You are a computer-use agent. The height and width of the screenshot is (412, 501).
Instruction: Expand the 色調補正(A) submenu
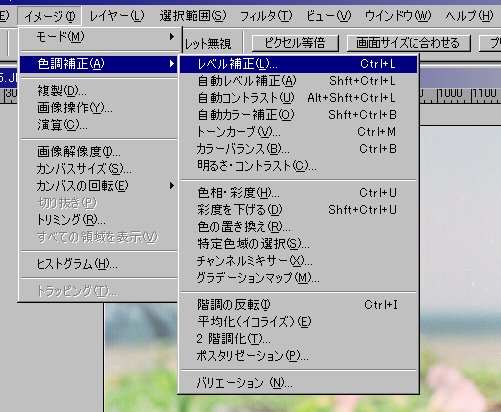pyautogui.click(x=99, y=64)
